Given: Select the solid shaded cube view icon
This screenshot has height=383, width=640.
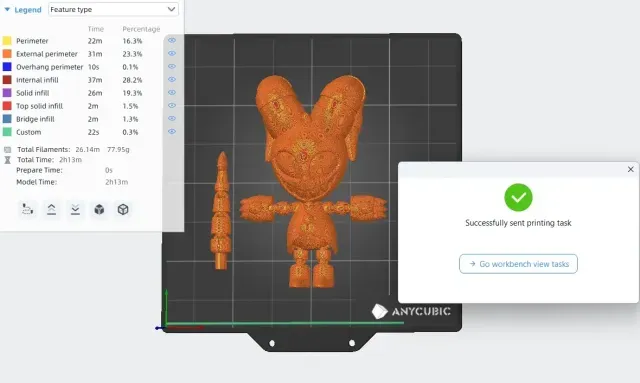Looking at the screenshot, I should tap(99, 209).
